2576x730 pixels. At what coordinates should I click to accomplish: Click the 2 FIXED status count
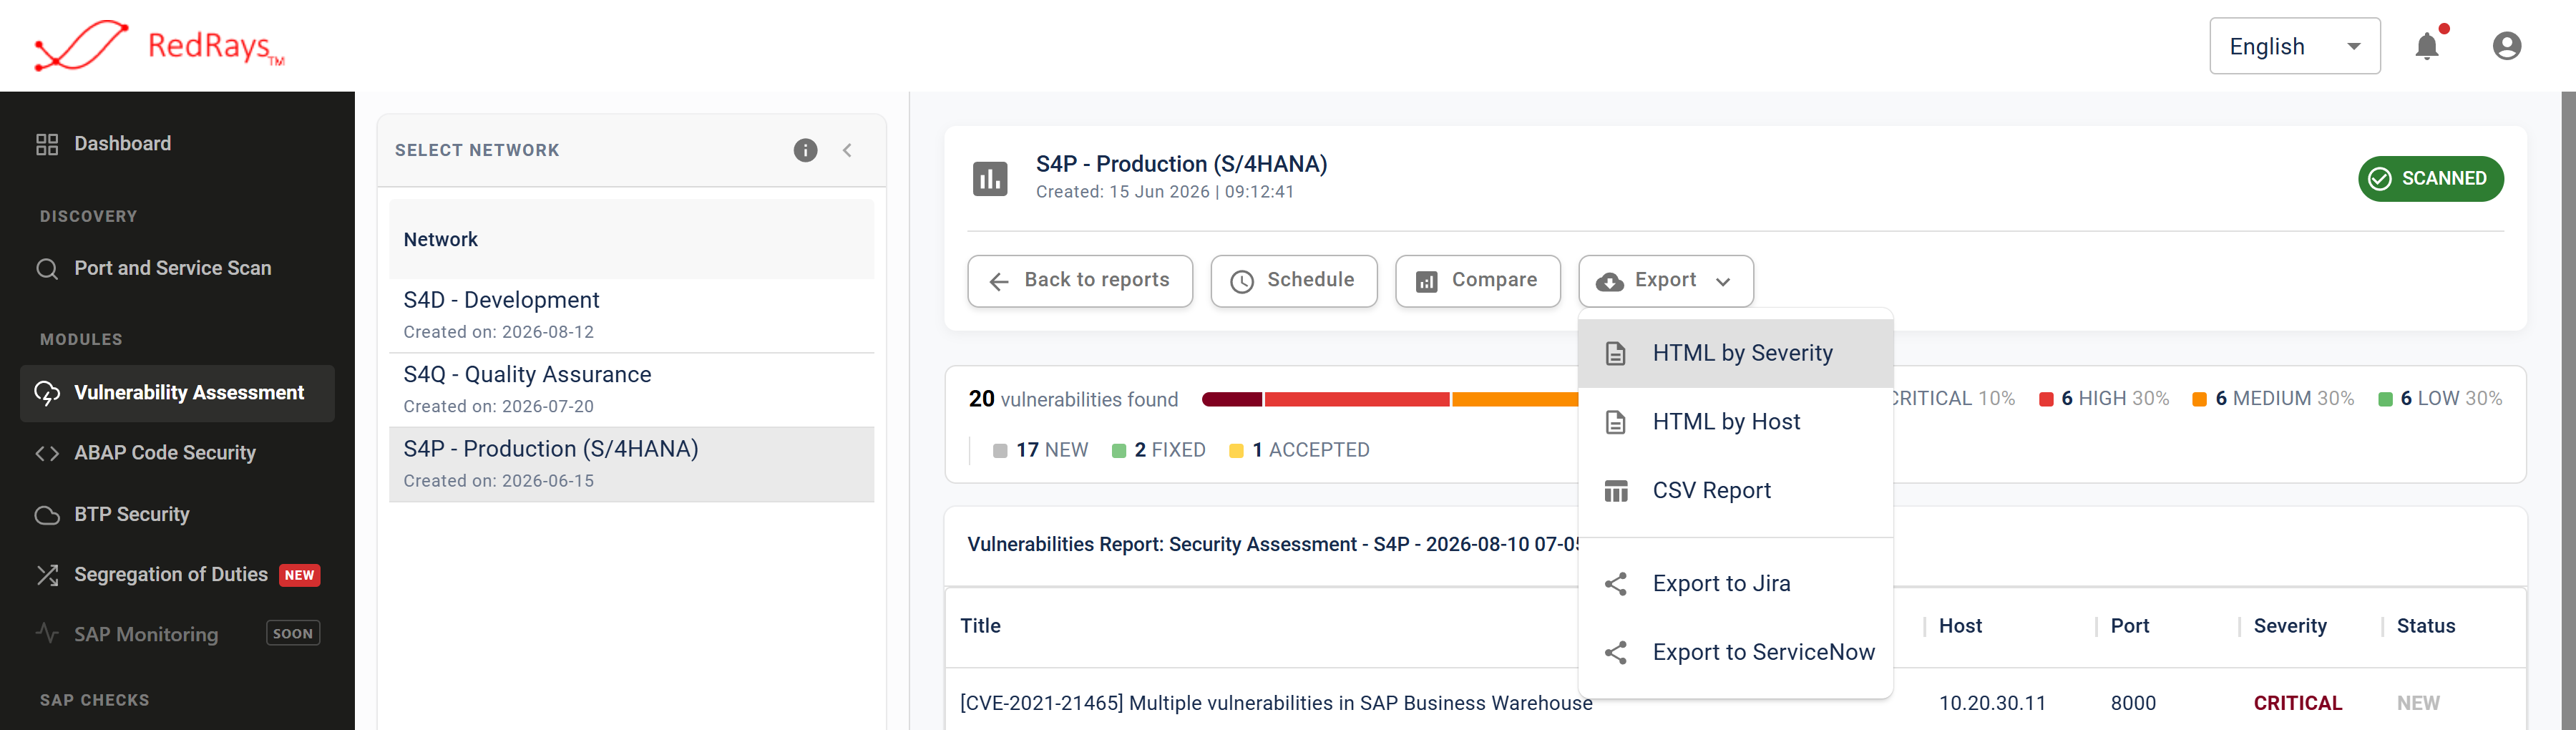pos(1159,450)
